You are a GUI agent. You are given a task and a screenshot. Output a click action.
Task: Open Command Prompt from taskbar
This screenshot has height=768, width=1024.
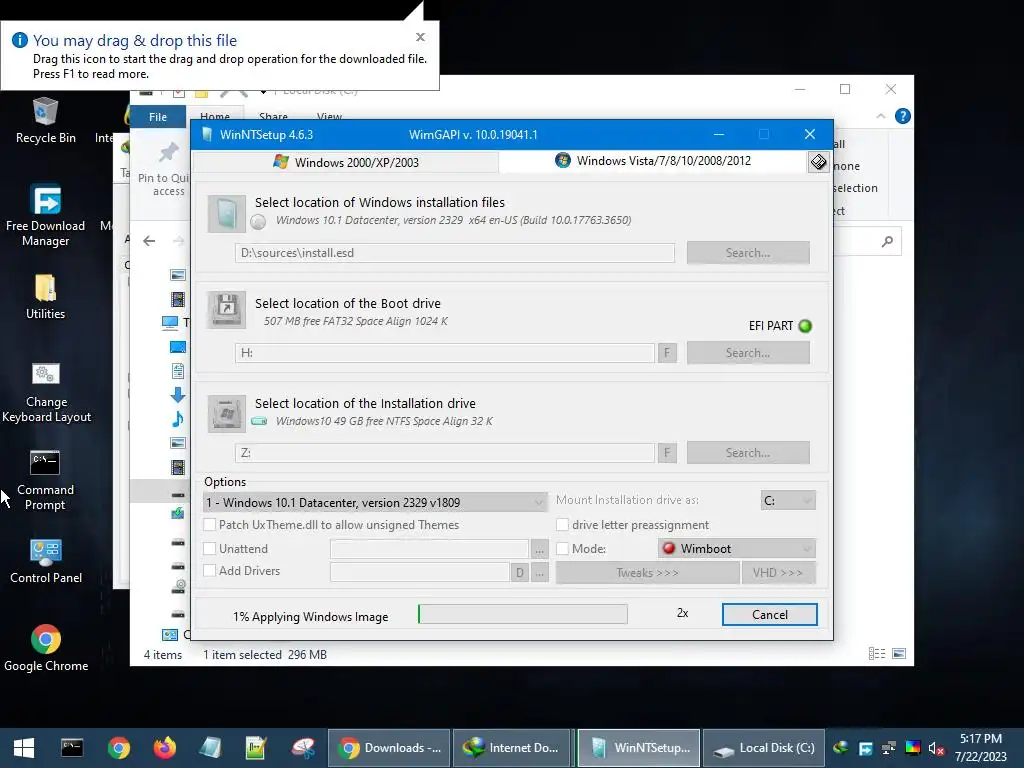pos(72,748)
